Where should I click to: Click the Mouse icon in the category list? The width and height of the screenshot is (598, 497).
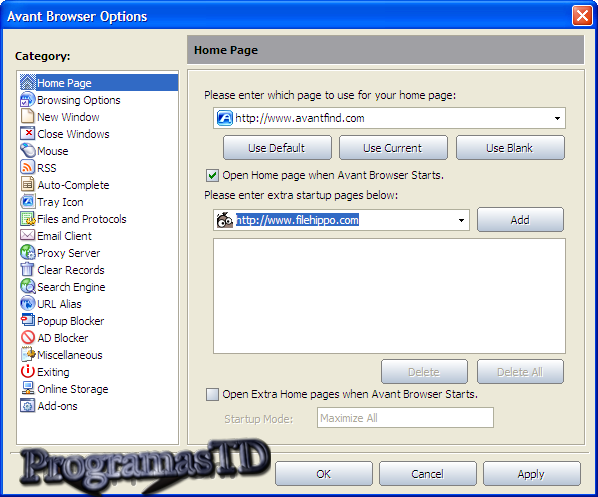27,151
